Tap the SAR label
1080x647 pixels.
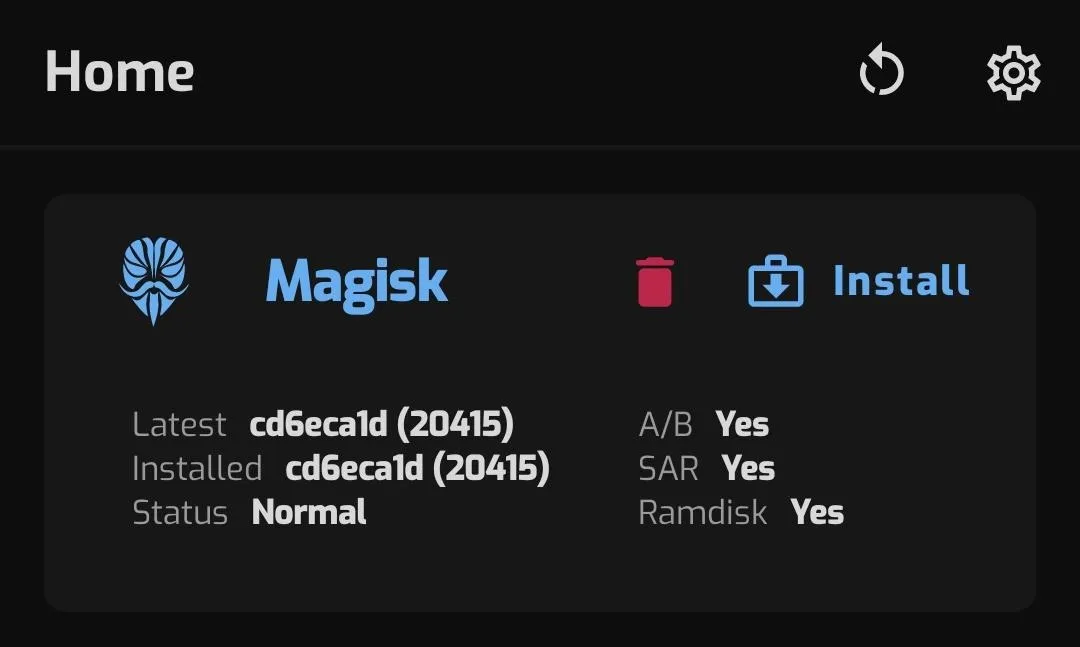pyautogui.click(x=668, y=469)
